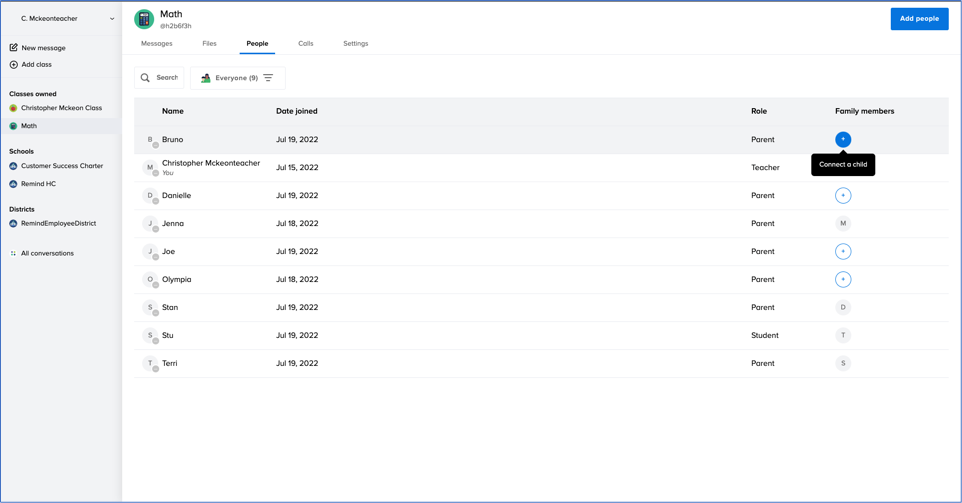This screenshot has width=962, height=503.
Task: Open the Files tab
Action: (209, 44)
